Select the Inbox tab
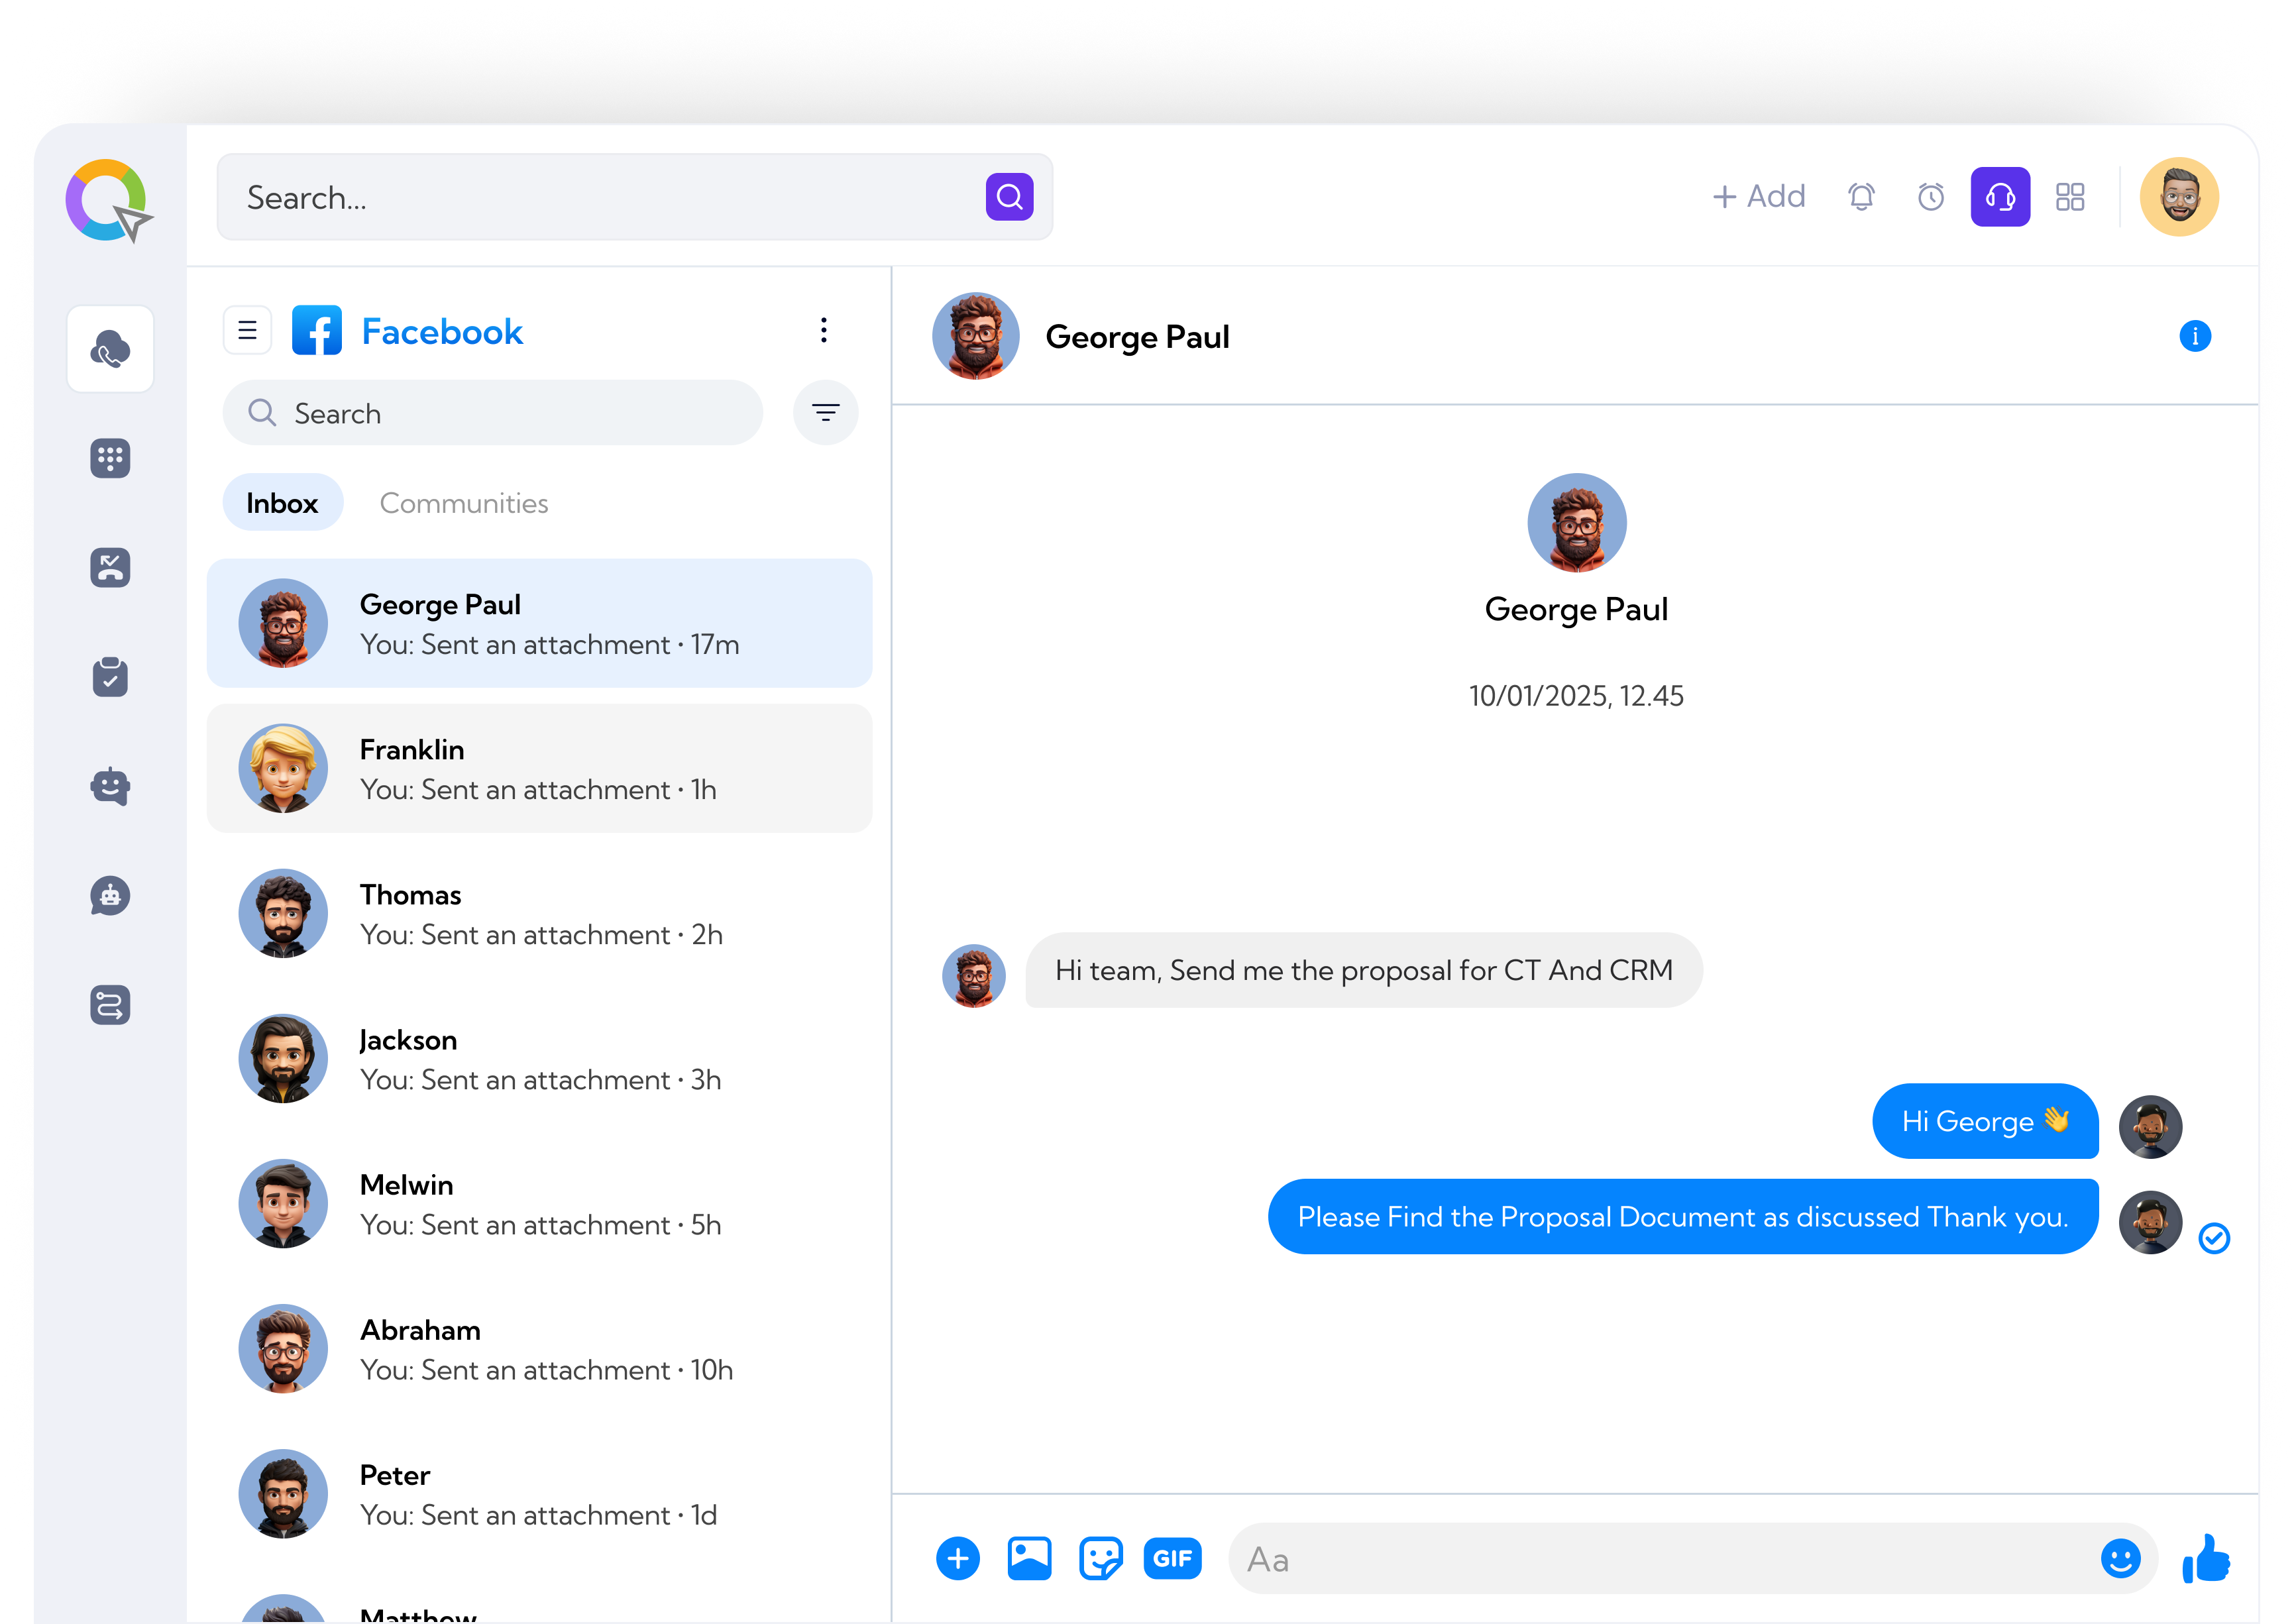The height and width of the screenshot is (1624, 2294). click(282, 503)
